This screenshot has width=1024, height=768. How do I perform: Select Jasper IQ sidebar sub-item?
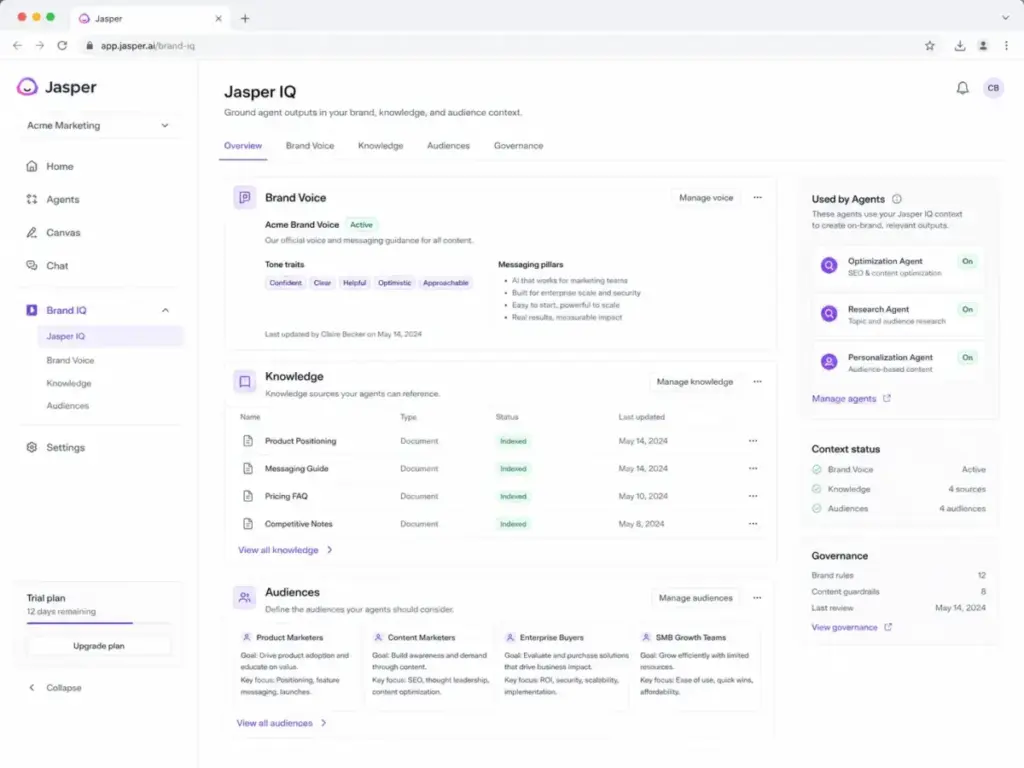coord(110,336)
